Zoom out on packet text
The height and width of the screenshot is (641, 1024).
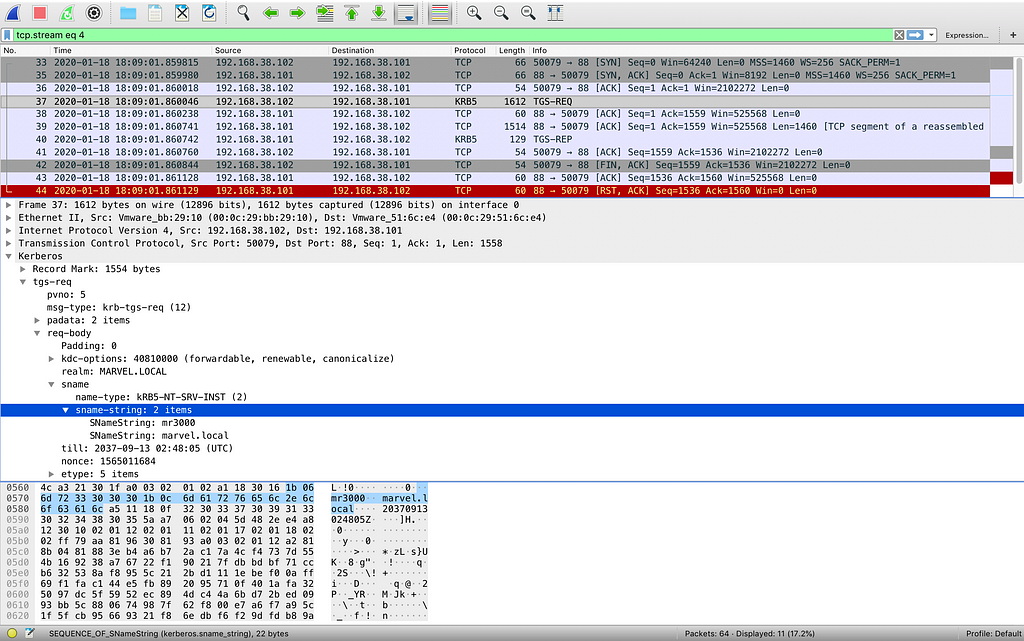coord(501,13)
